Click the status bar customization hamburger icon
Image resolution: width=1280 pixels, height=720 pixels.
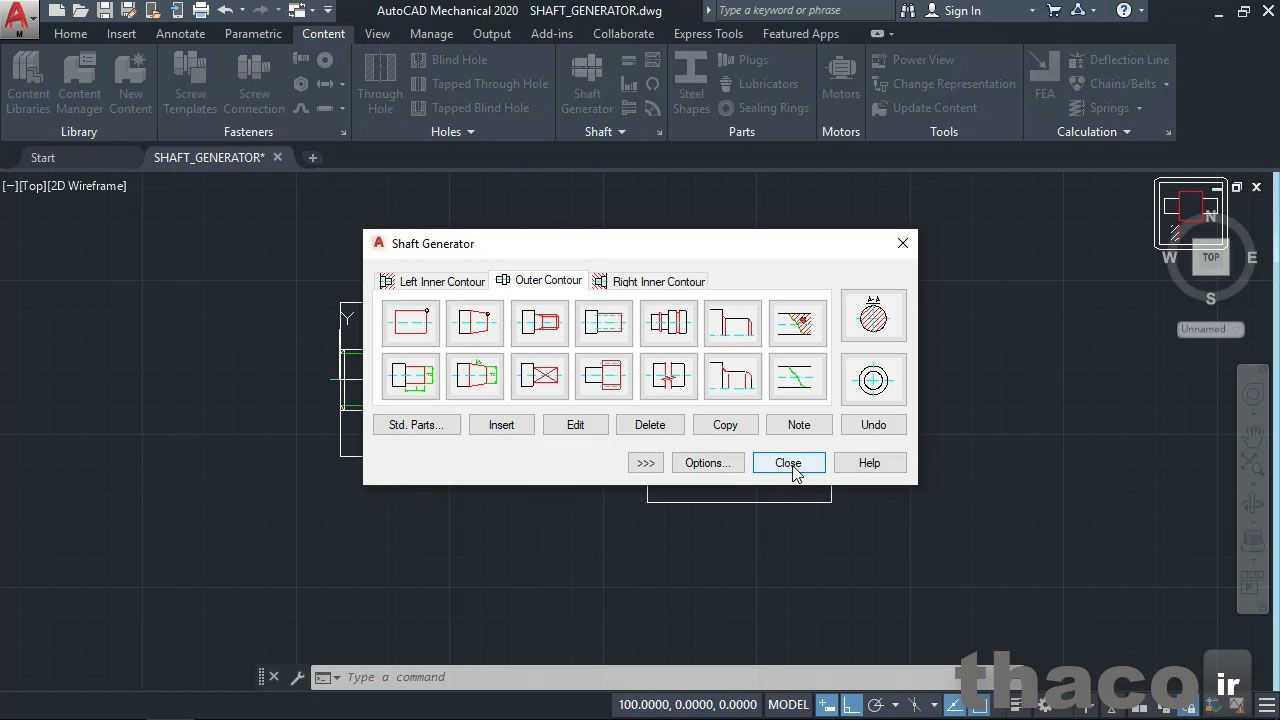pyautogui.click(x=1267, y=704)
